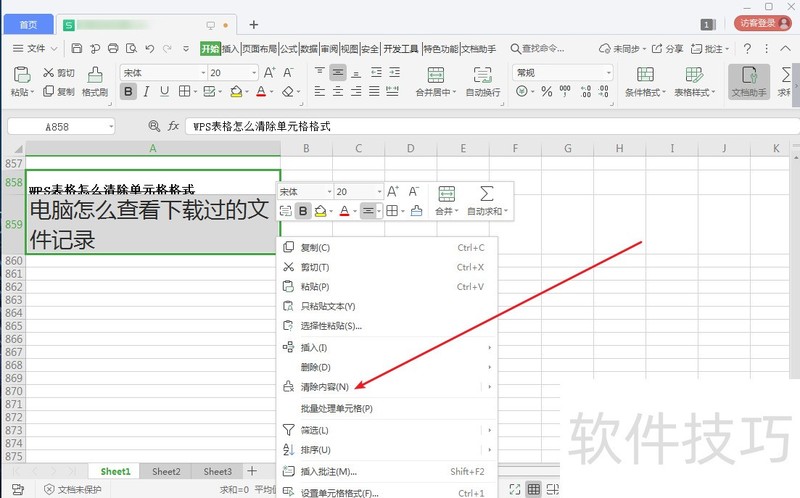This screenshot has width=800, height=498.
Task: Toggle left align in ribbon
Action: (x=319, y=91)
